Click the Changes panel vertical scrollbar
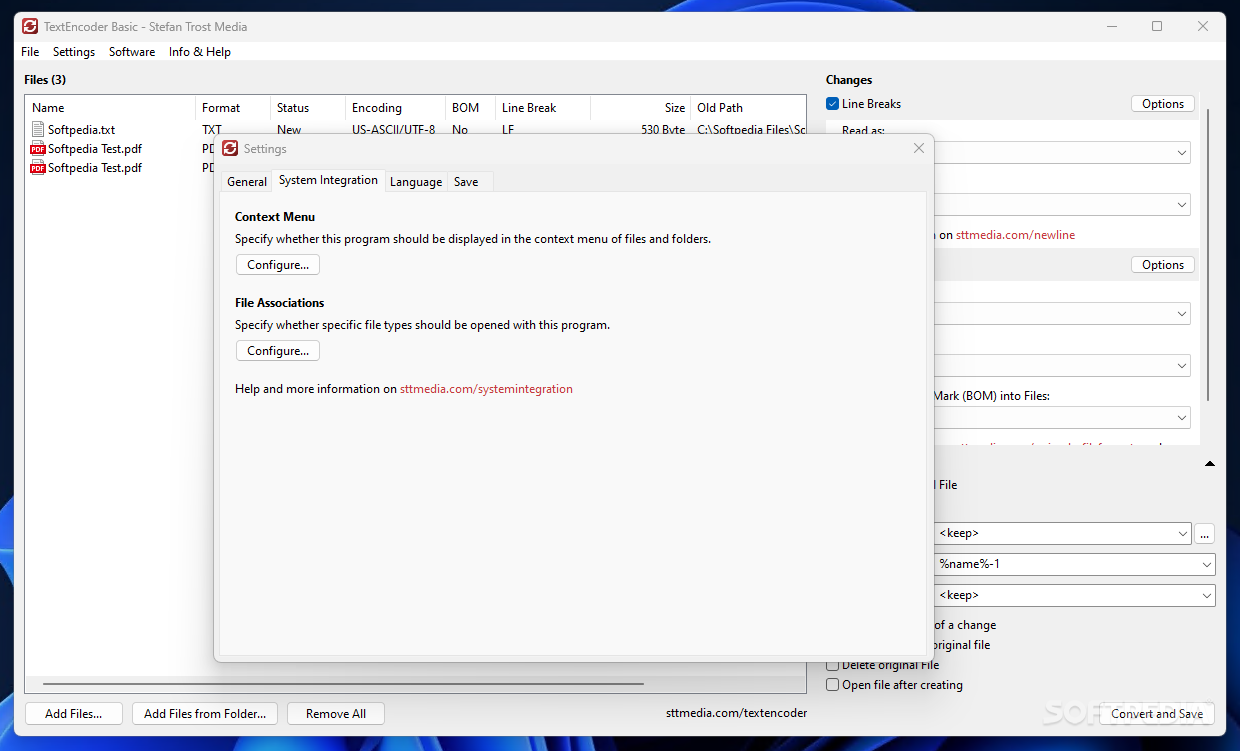This screenshot has width=1240, height=751. click(x=1208, y=255)
